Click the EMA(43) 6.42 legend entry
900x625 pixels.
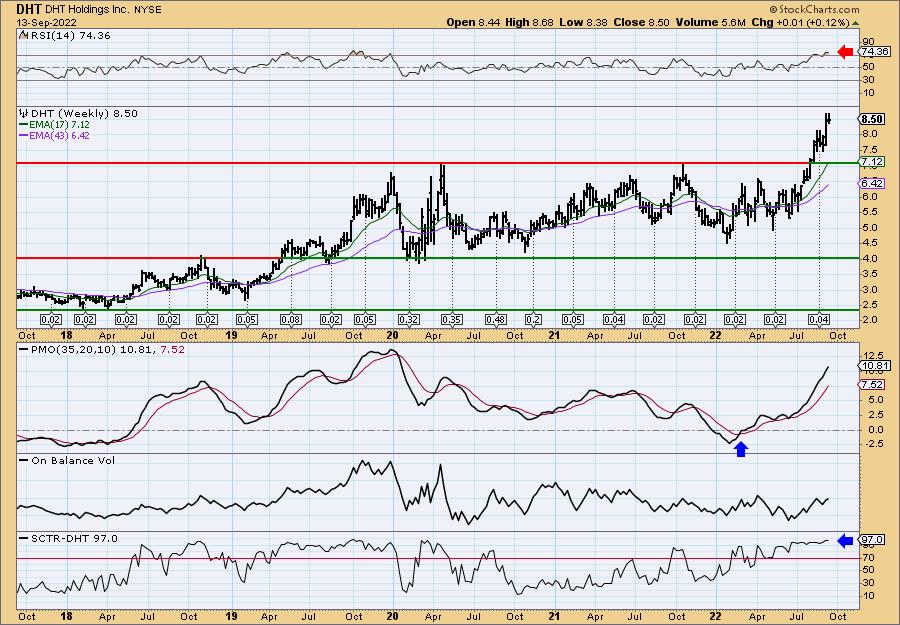(x=55, y=136)
